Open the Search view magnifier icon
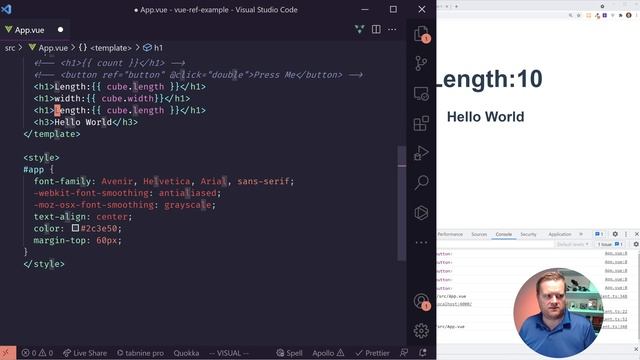Screen dimensions: 640x360 [x=421, y=182]
